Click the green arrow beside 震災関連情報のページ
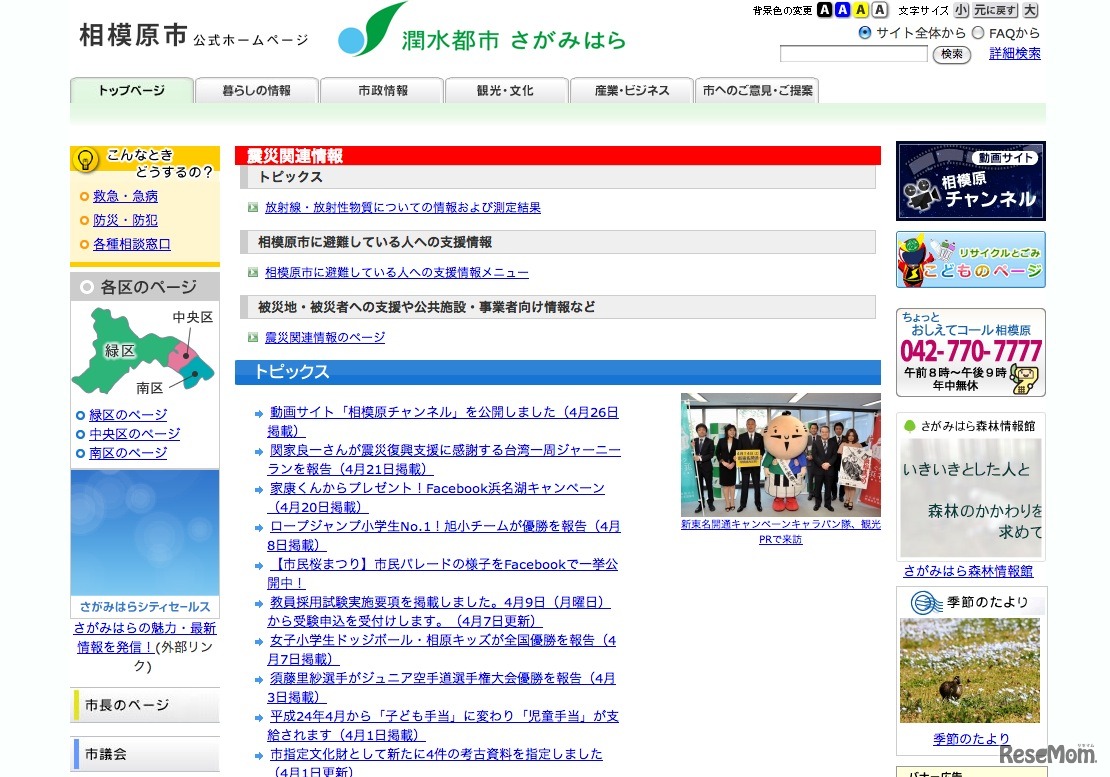1110x777 pixels. click(x=252, y=337)
